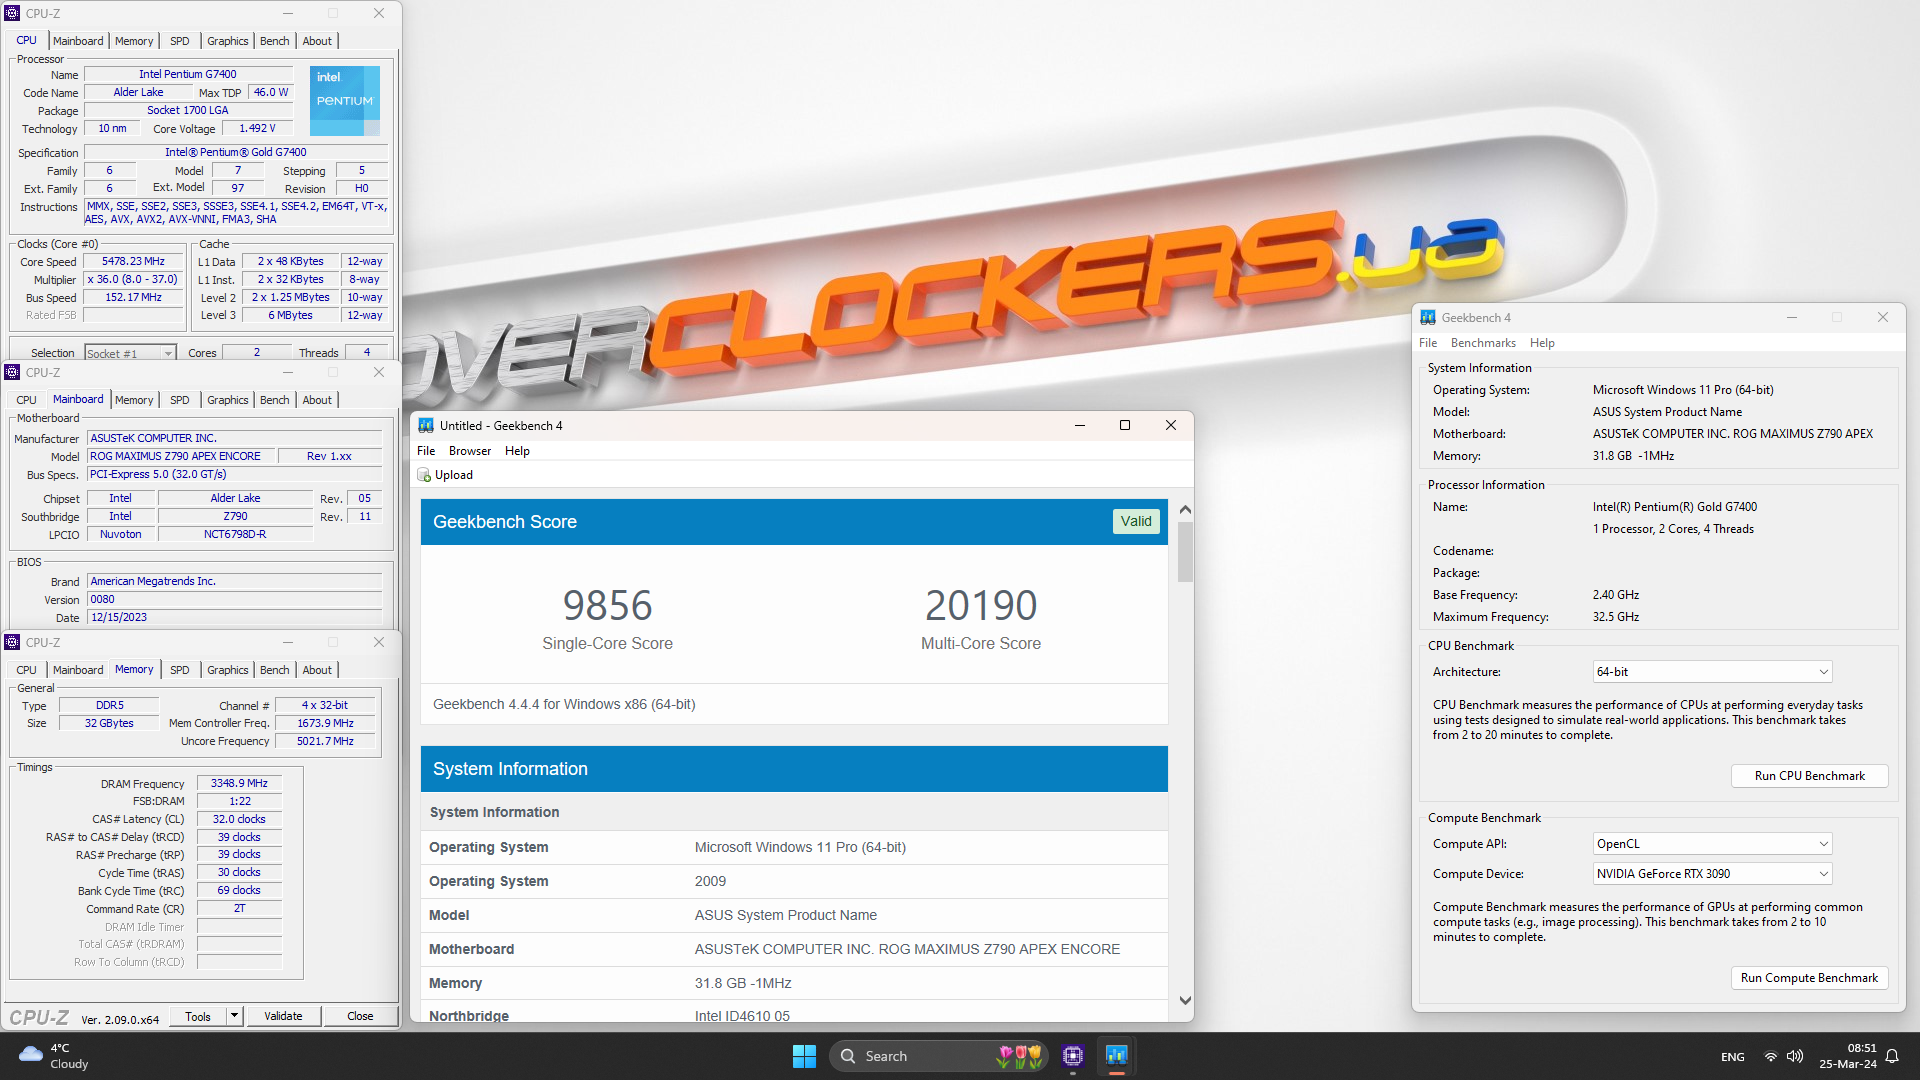
Task: Open volume control in system tray
Action: (1795, 1056)
